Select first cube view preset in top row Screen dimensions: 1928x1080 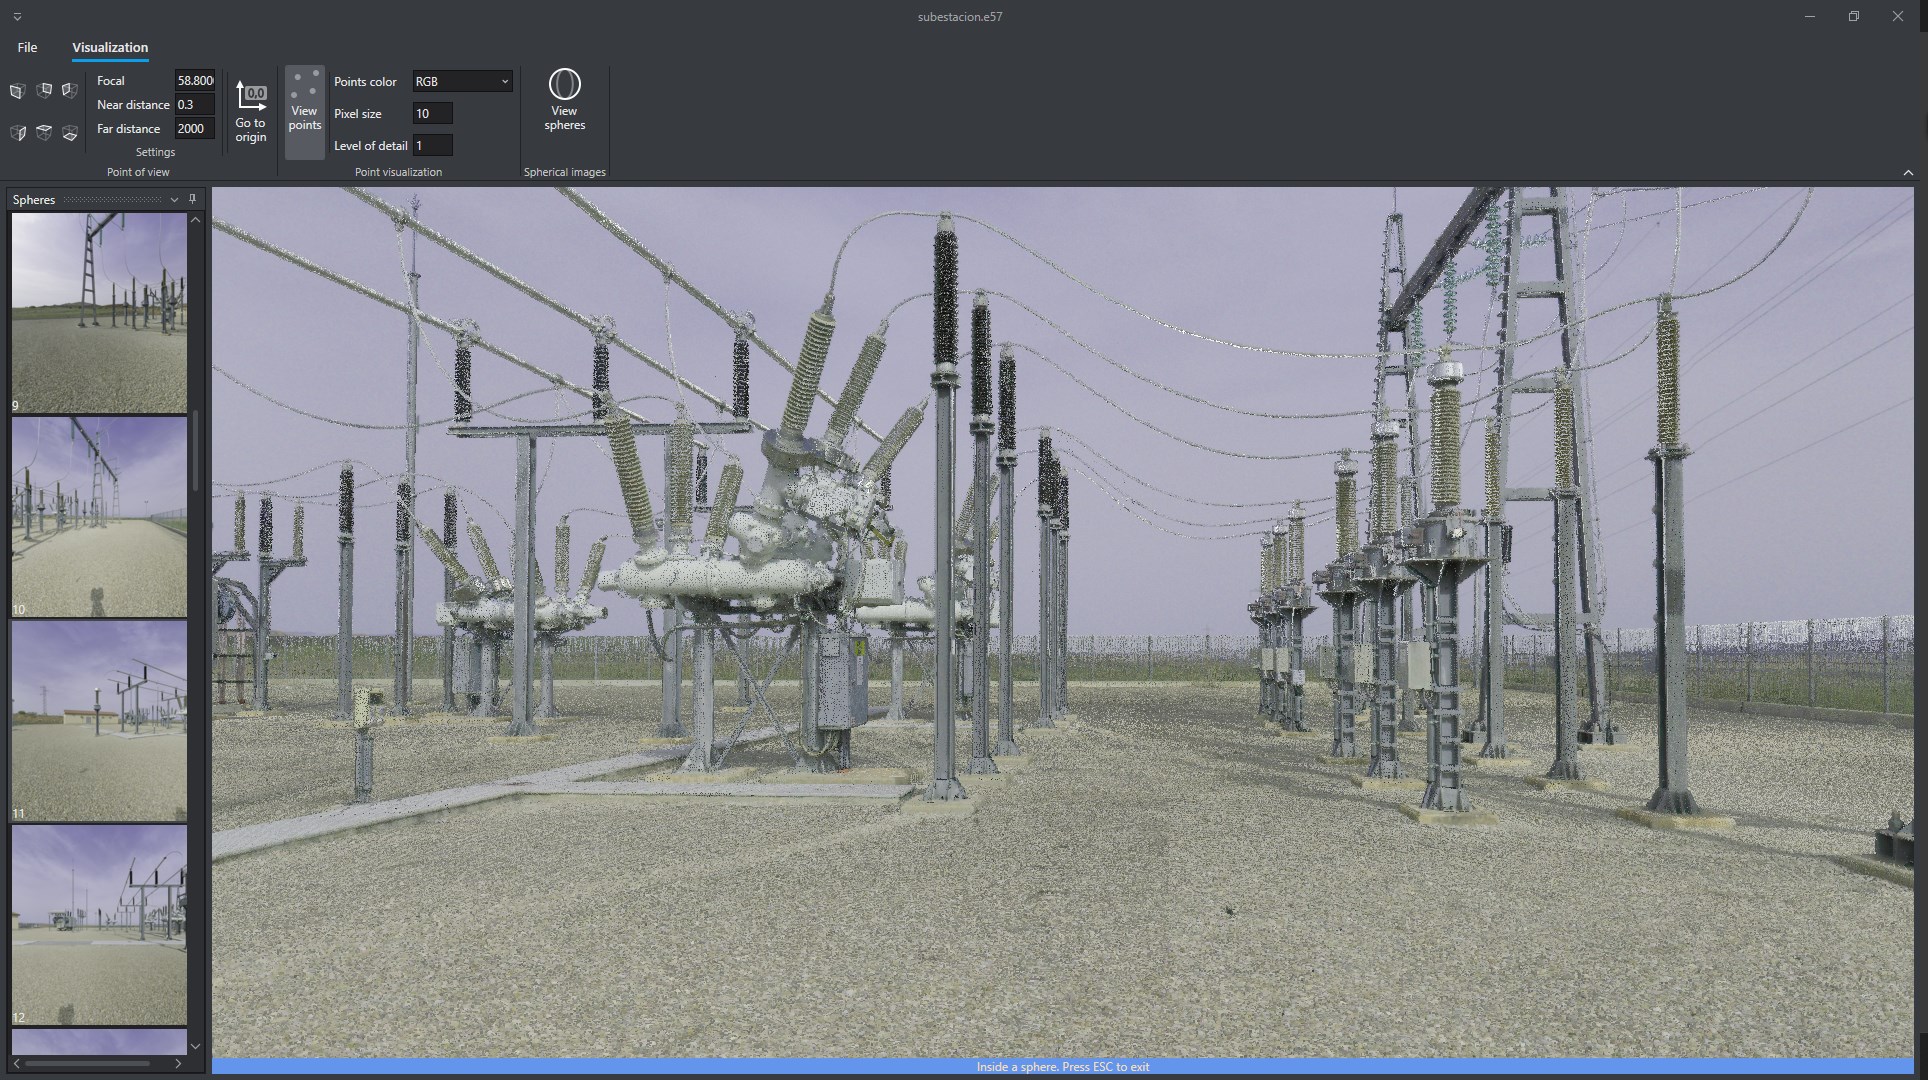17,91
